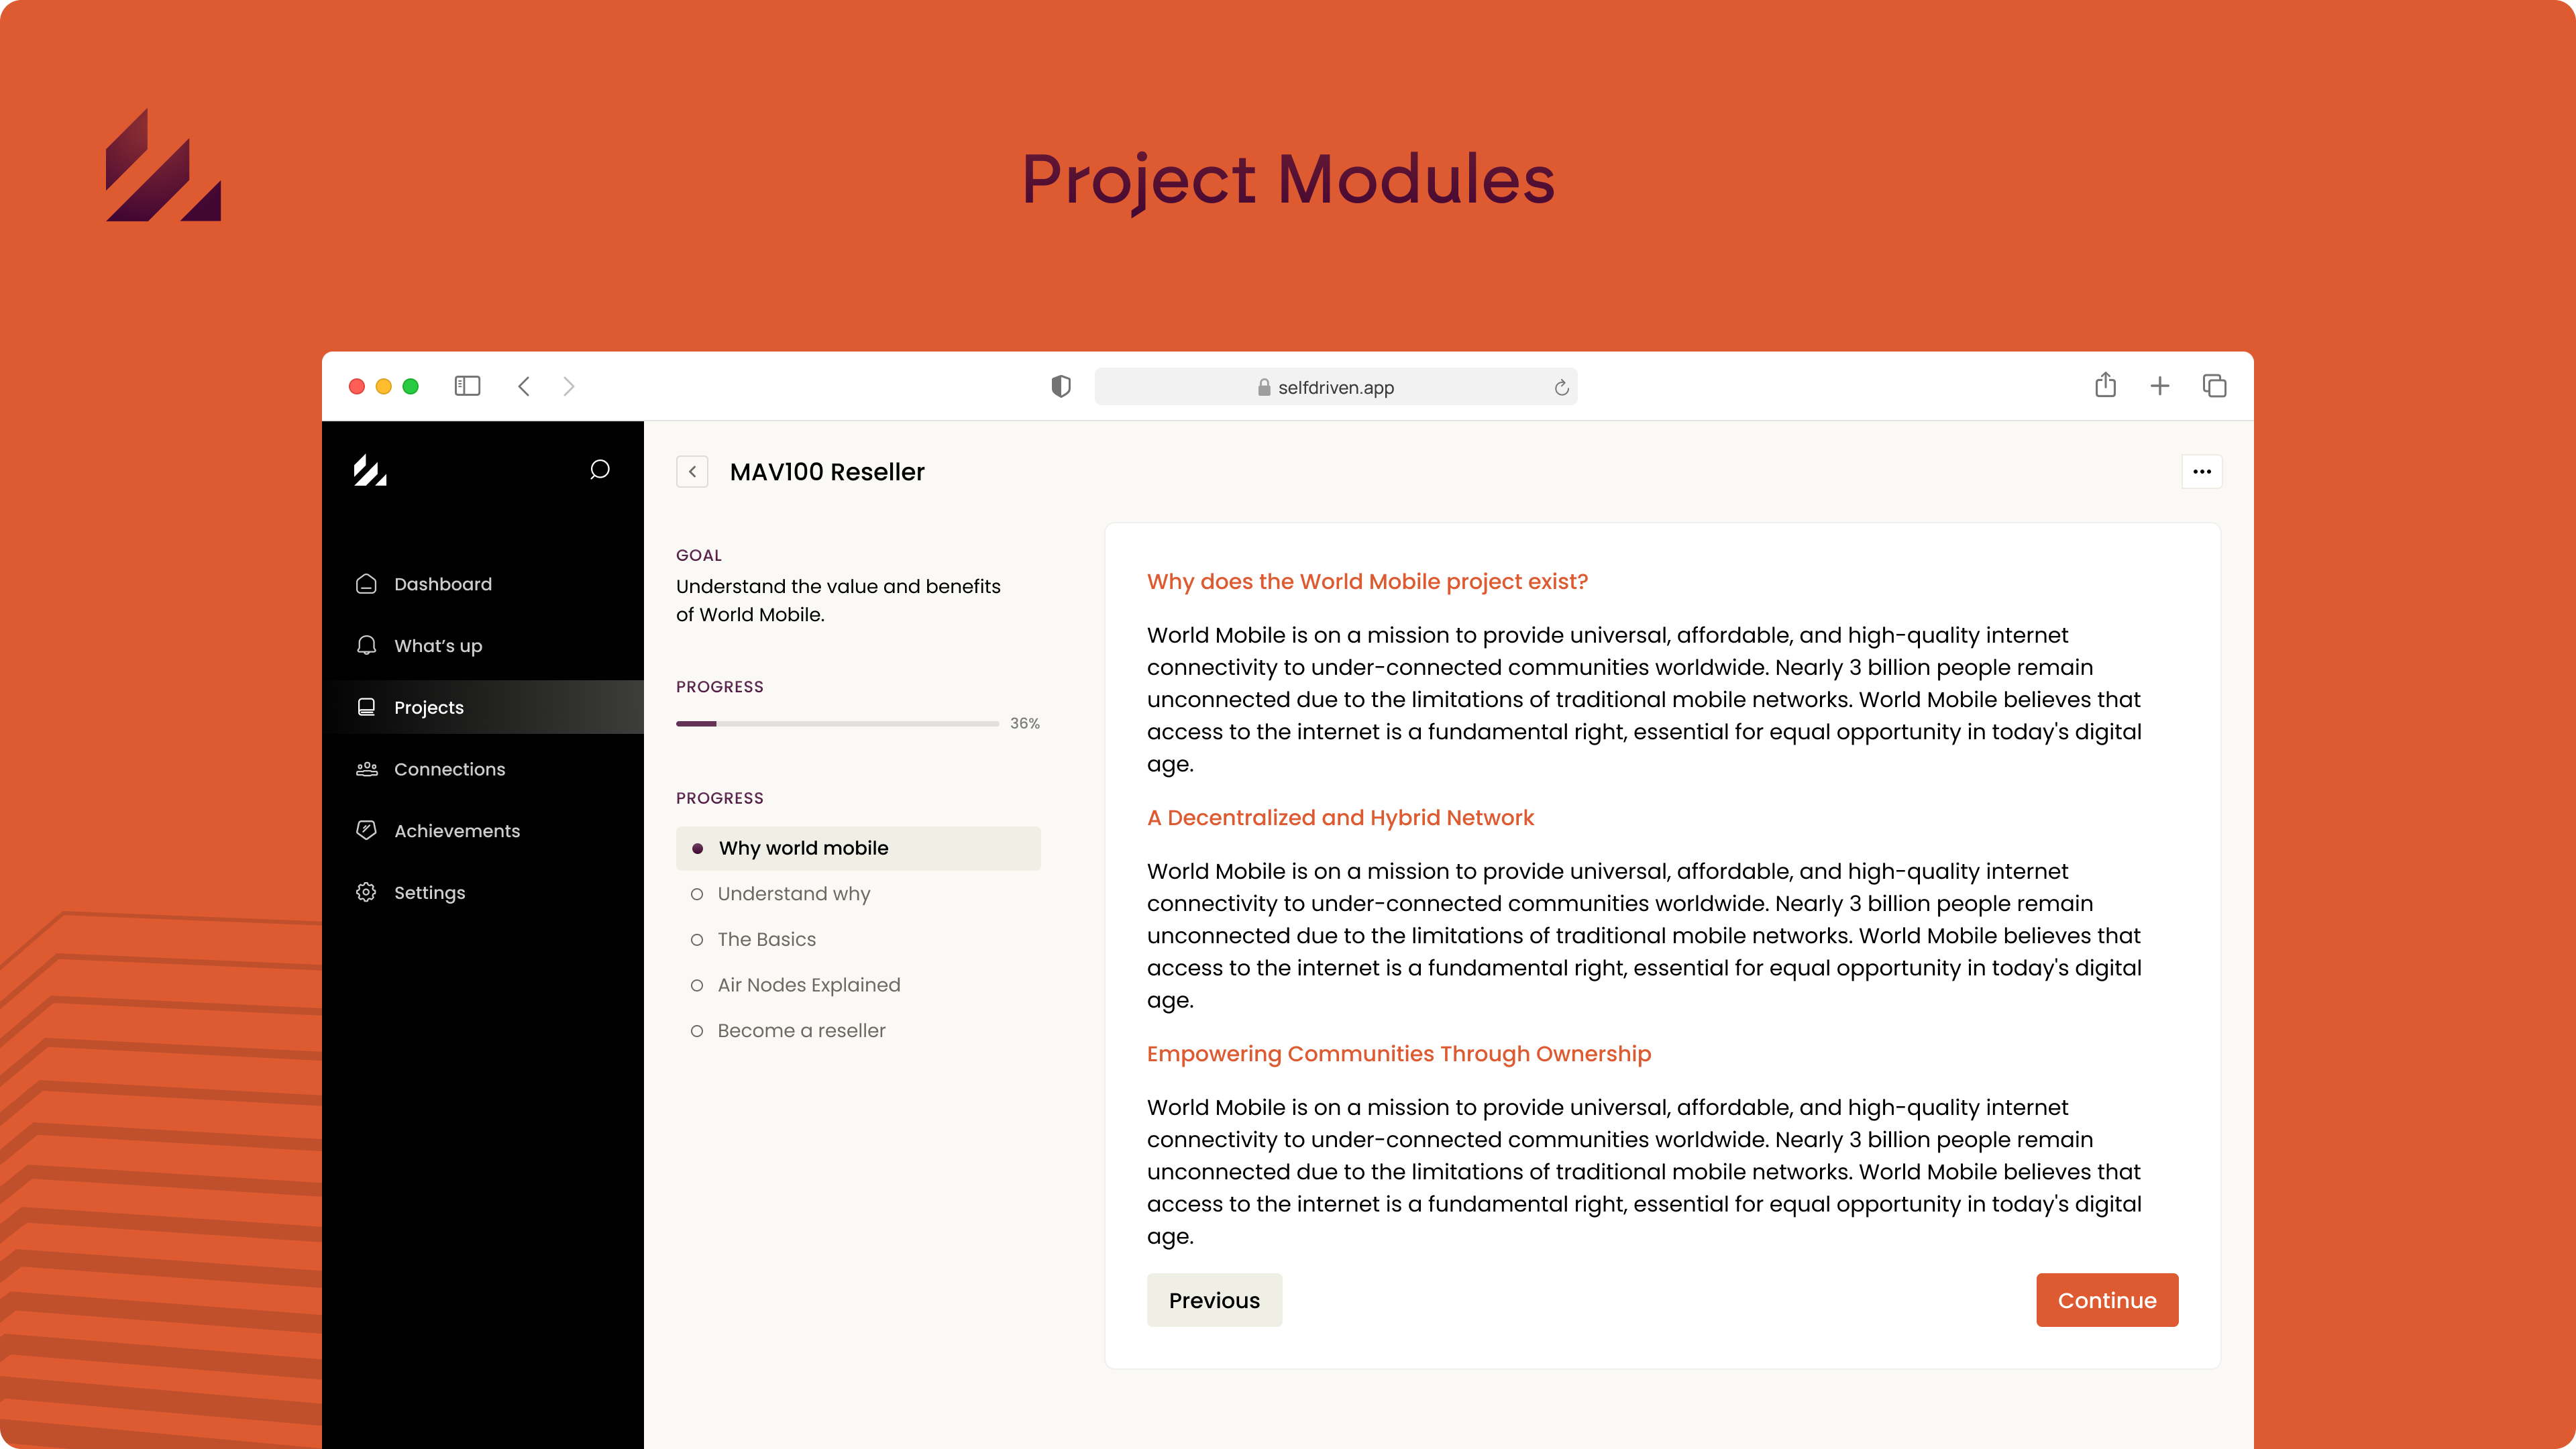
Task: Open a new tab with plus icon
Action: [x=2160, y=386]
